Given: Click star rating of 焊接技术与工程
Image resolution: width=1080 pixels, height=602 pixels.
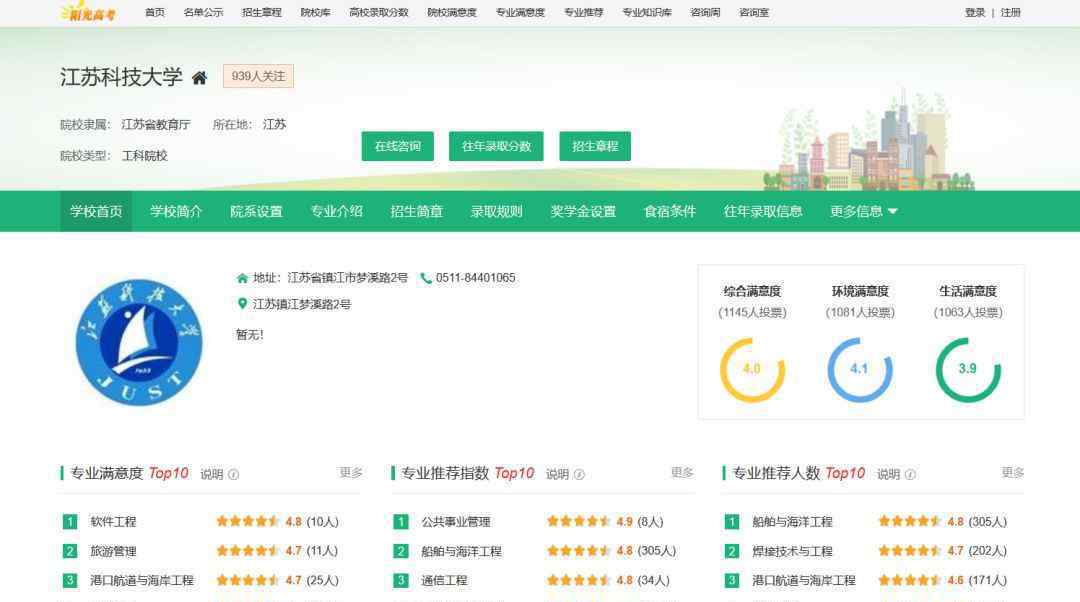Looking at the screenshot, I should [x=911, y=551].
